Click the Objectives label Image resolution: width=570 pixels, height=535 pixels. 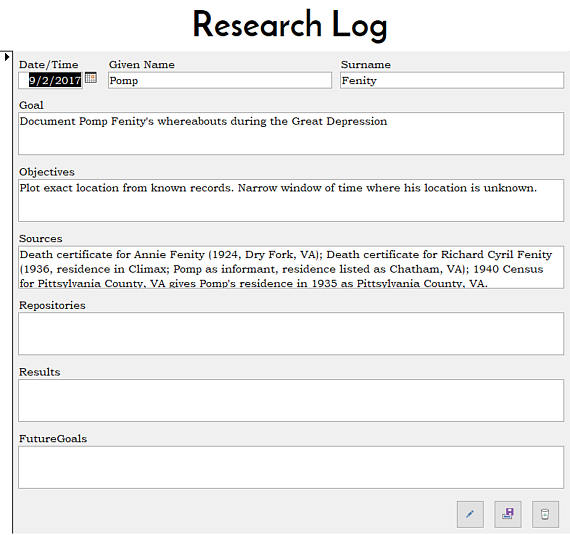pyautogui.click(x=47, y=172)
